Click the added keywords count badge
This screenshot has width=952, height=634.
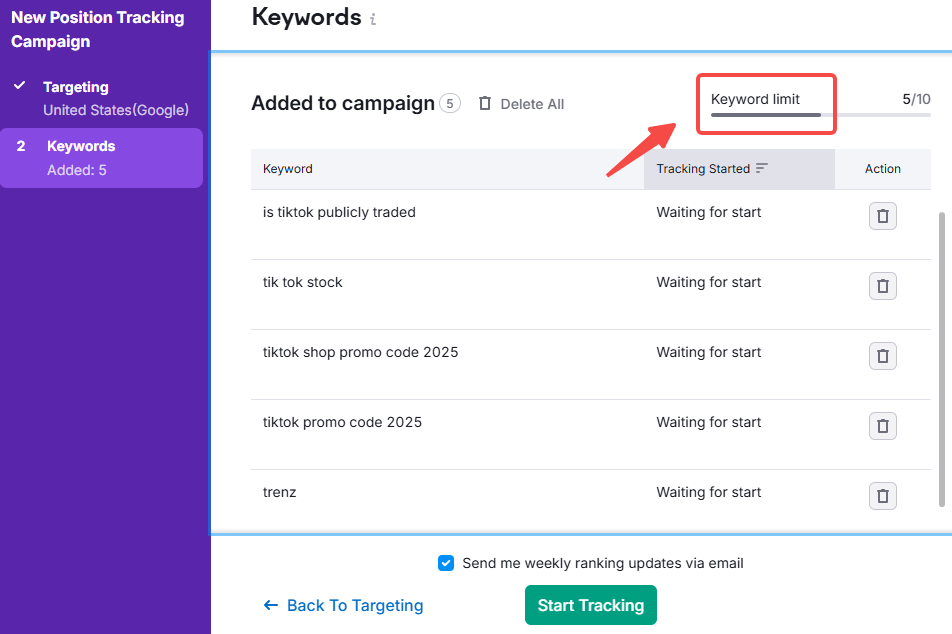coord(450,104)
